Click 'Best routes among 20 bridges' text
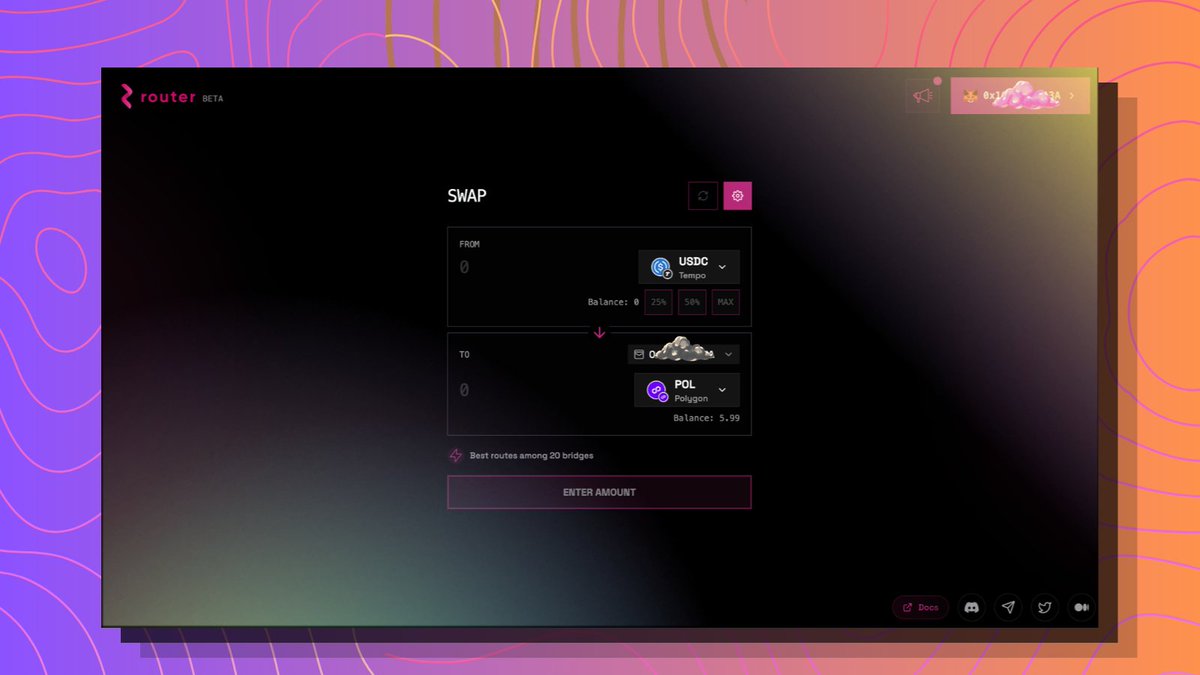 click(x=531, y=455)
